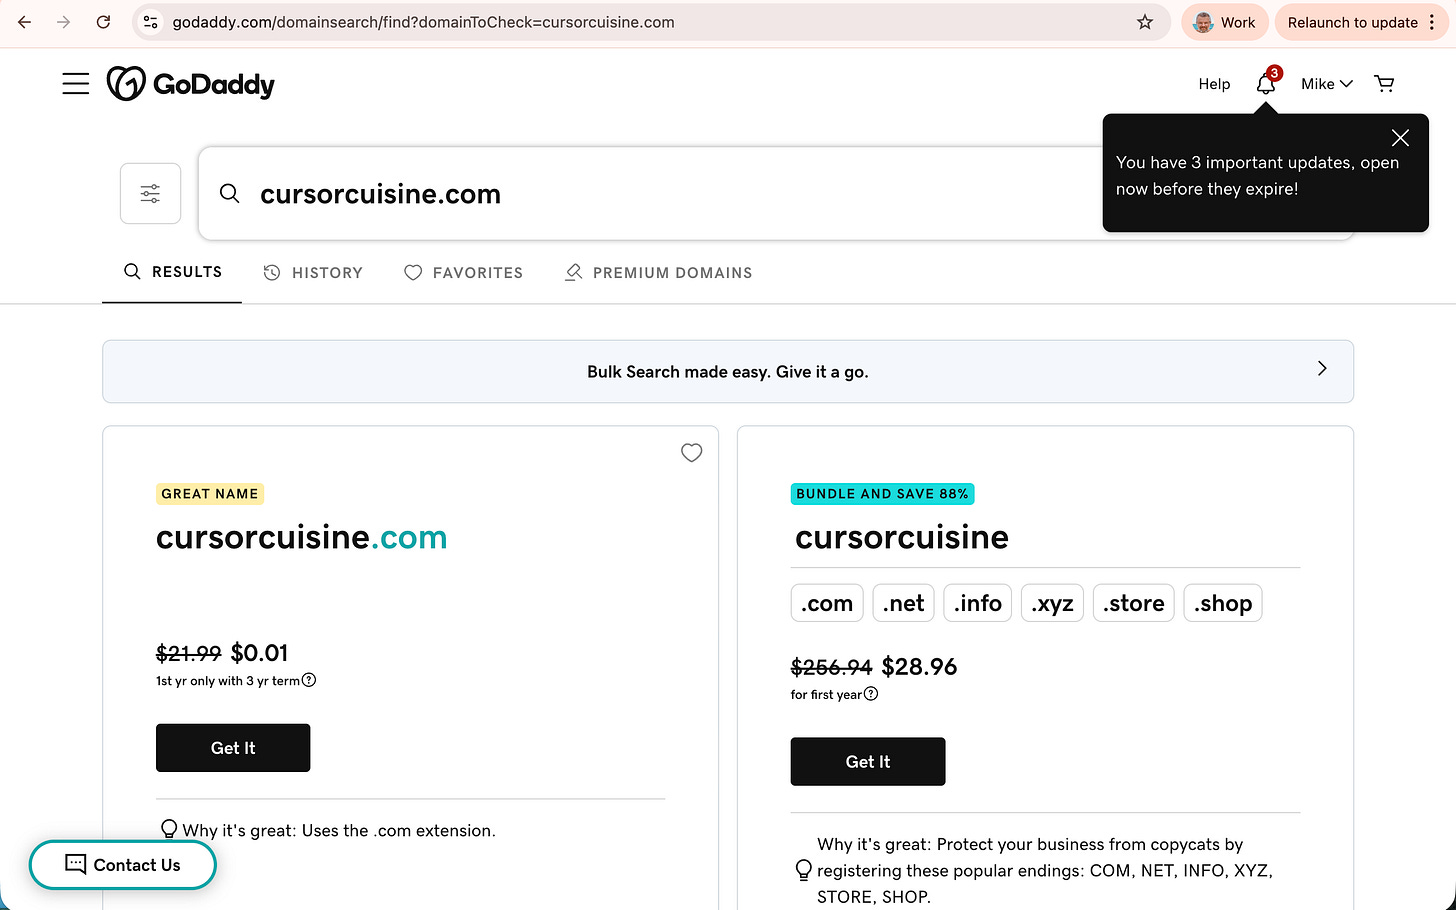Click the cursorcuisine.com domain title
This screenshot has height=910, width=1456.
click(x=301, y=537)
